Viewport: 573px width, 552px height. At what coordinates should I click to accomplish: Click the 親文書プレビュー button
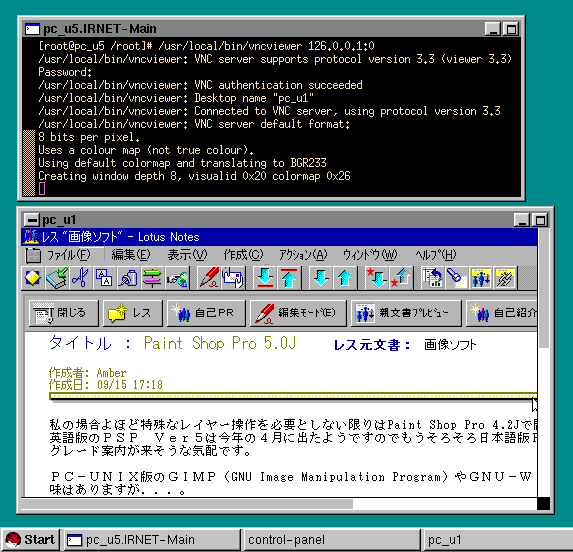coord(406,313)
